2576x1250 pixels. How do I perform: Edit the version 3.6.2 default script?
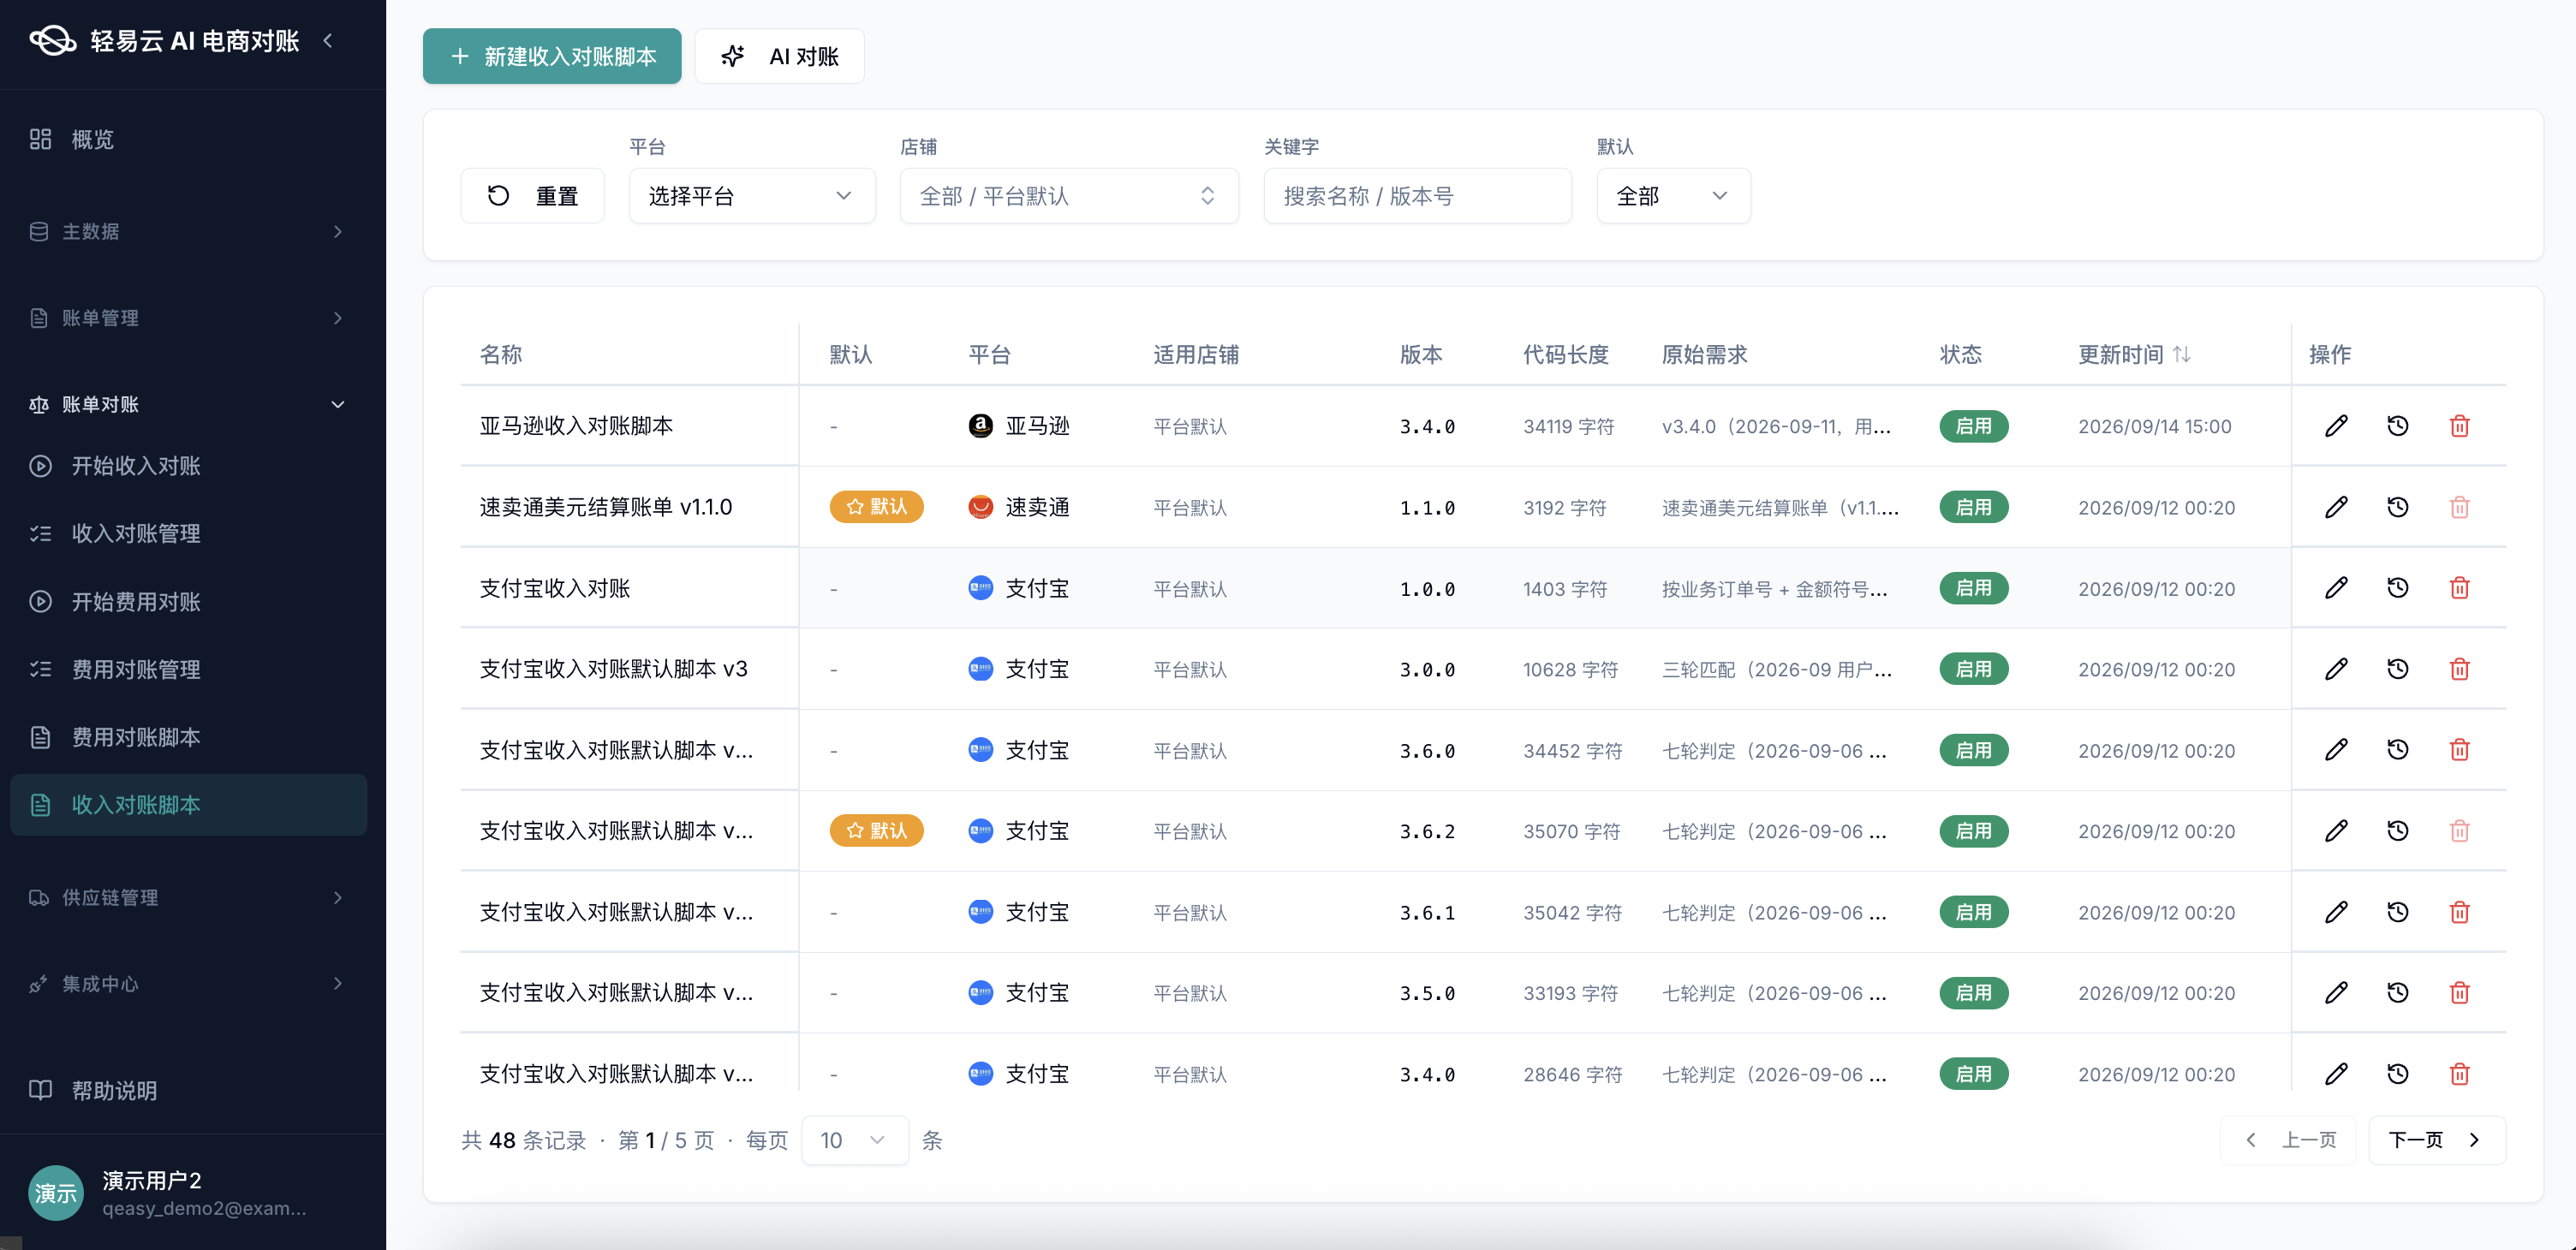coord(2336,831)
